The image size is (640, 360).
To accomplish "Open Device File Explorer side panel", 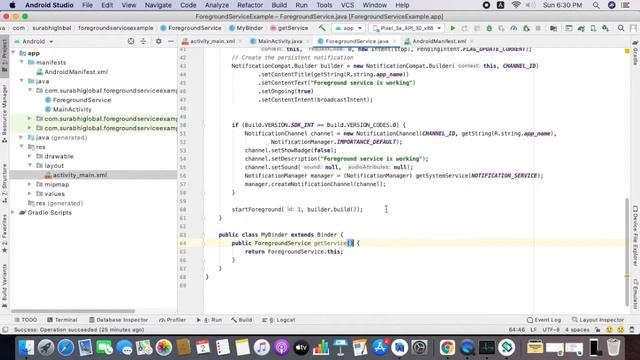I will 636,236.
